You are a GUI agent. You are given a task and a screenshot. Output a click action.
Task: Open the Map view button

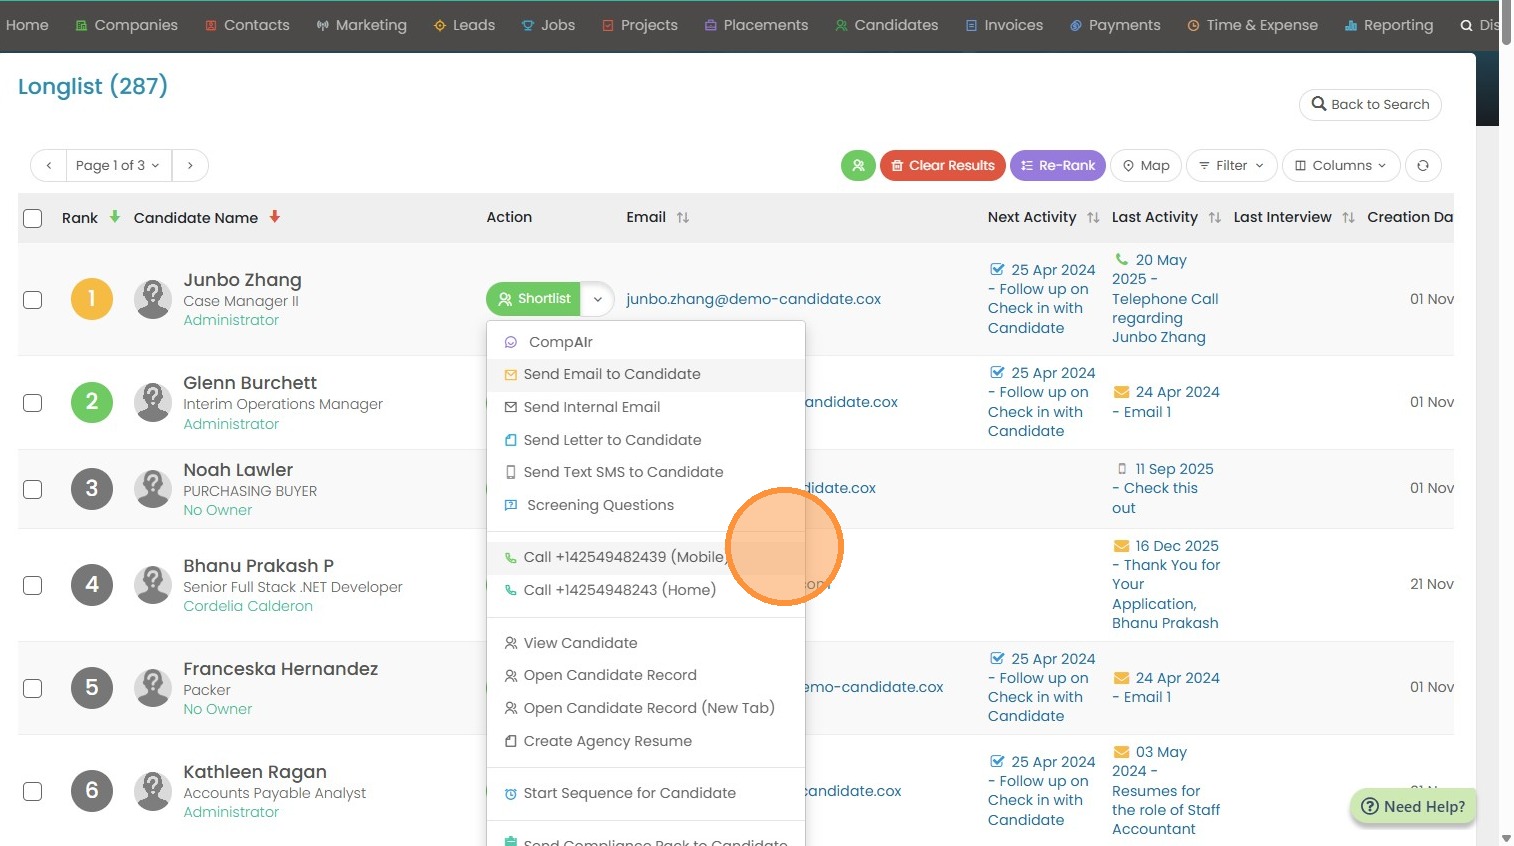pos(1146,166)
